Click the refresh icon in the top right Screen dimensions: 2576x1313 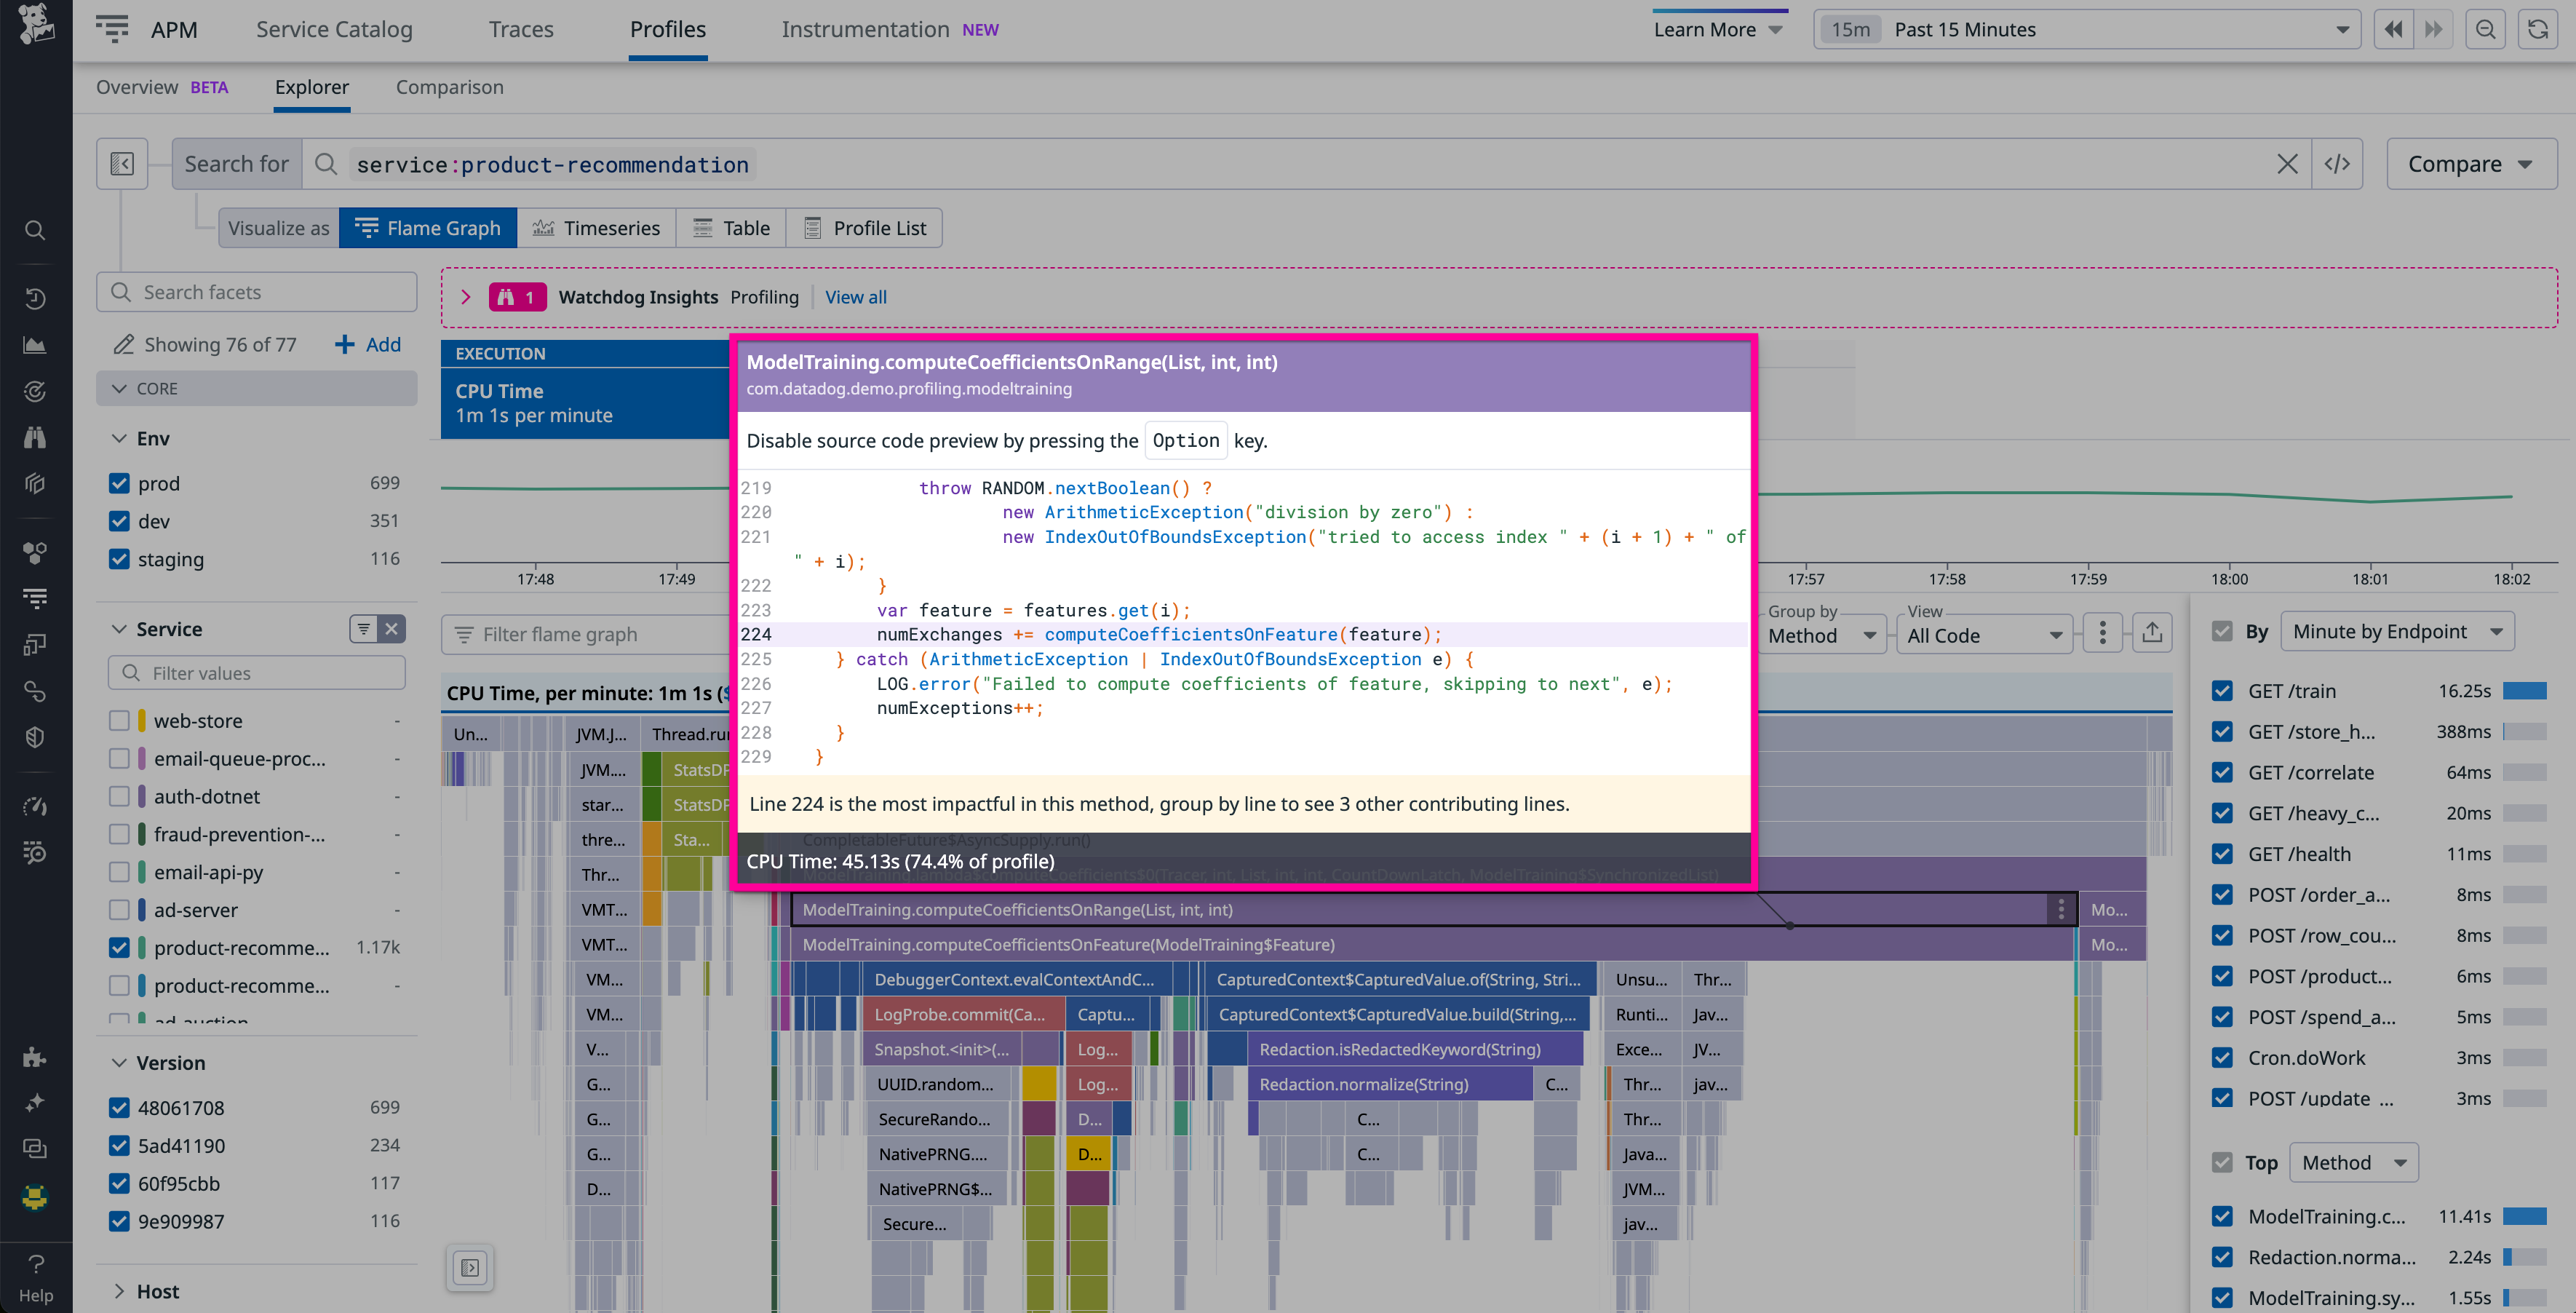(x=2539, y=29)
